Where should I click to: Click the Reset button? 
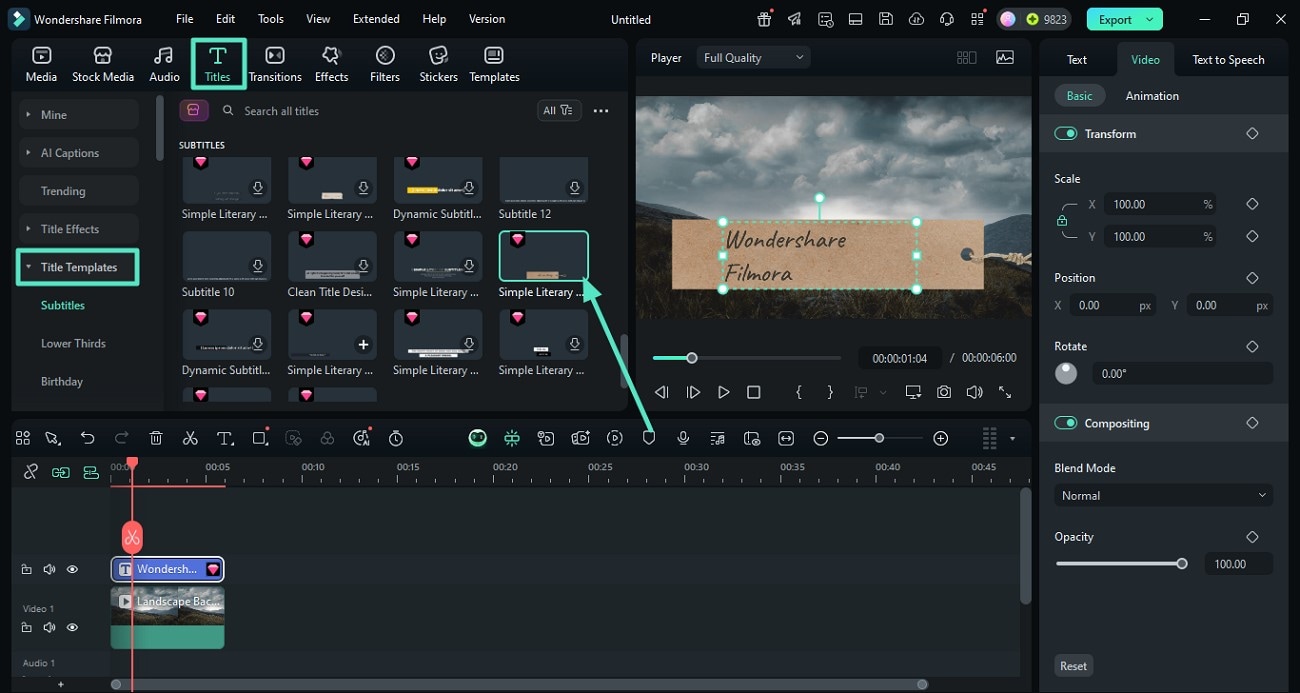click(1073, 666)
